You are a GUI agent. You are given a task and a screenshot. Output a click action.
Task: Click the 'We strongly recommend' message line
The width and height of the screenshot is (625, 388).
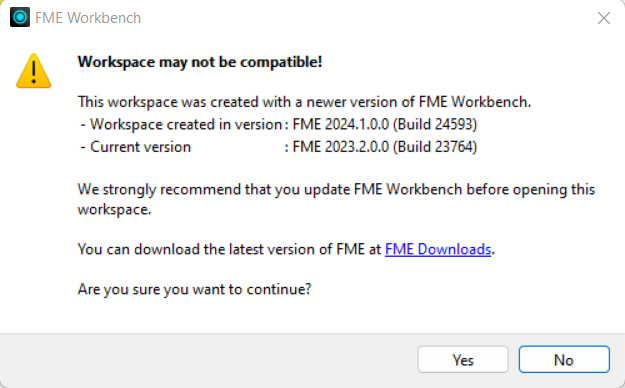tap(336, 189)
